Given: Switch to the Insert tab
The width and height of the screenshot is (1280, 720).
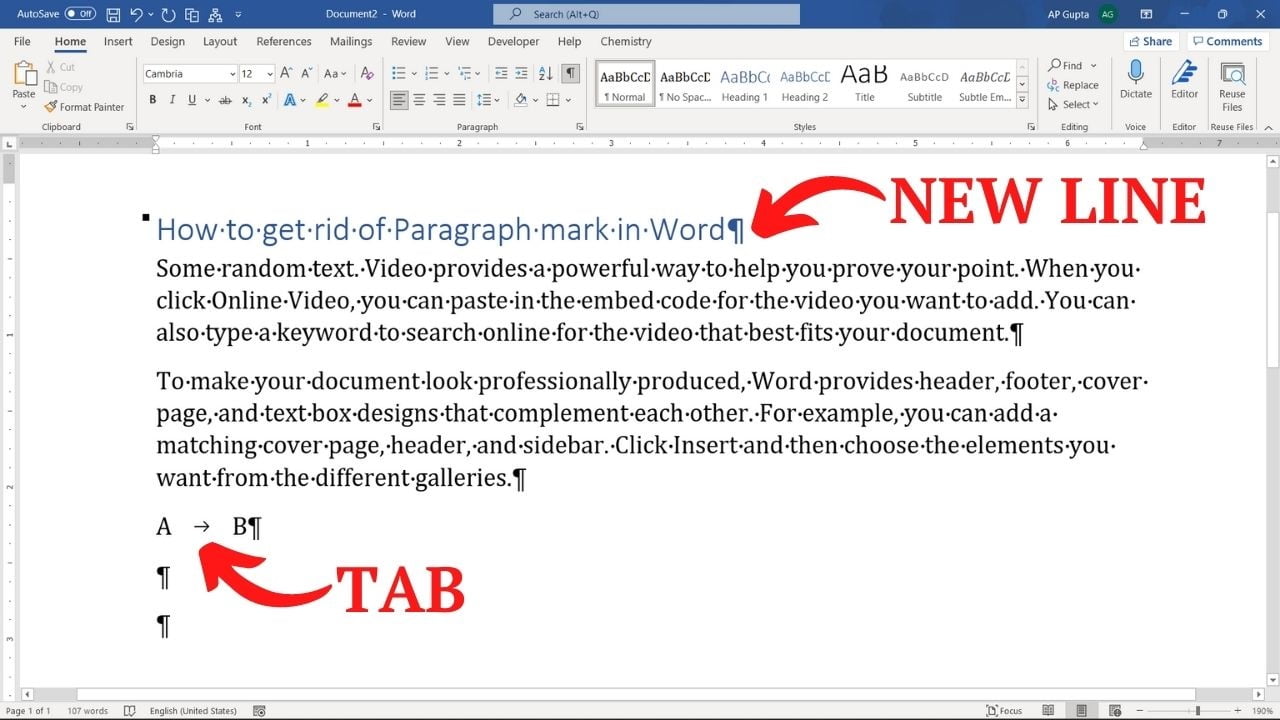Looking at the screenshot, I should click(x=118, y=42).
